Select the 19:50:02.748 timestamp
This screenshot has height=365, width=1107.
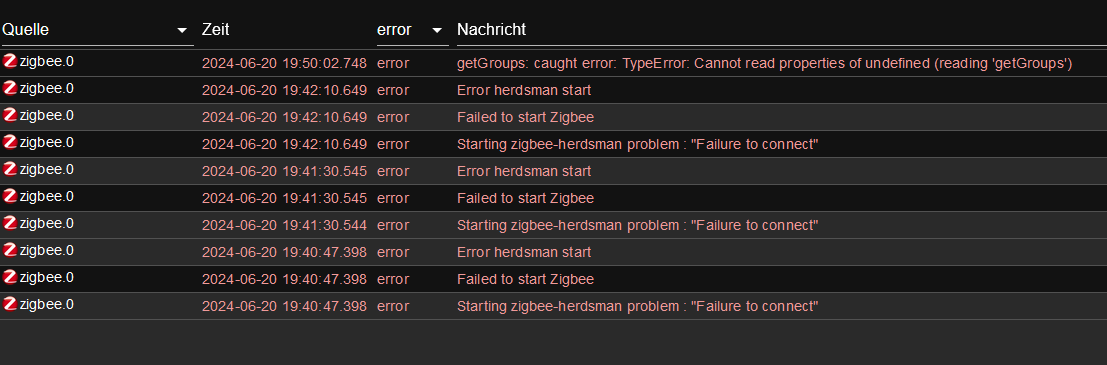click(285, 64)
